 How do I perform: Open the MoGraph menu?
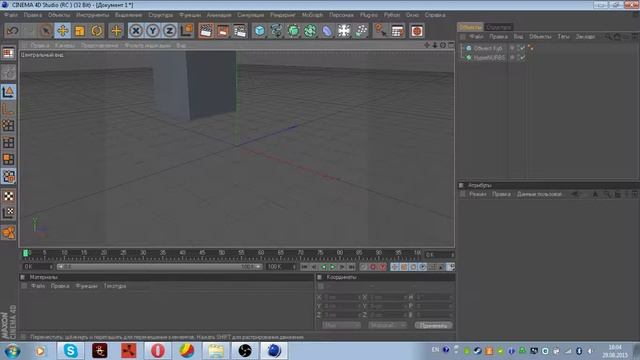(312, 15)
